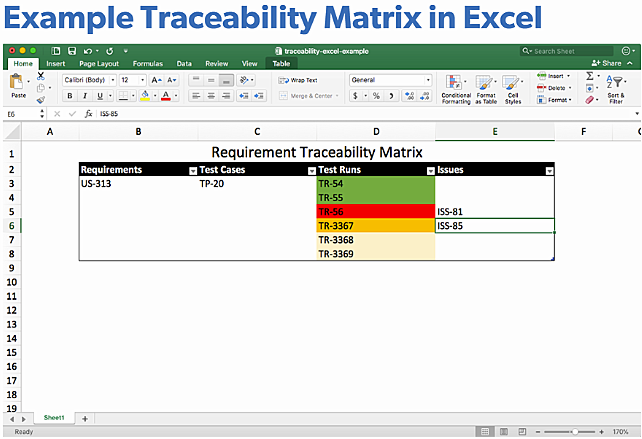The width and height of the screenshot is (642, 439).
Task: Switch to the Formulas ribbon tab
Action: [147, 63]
